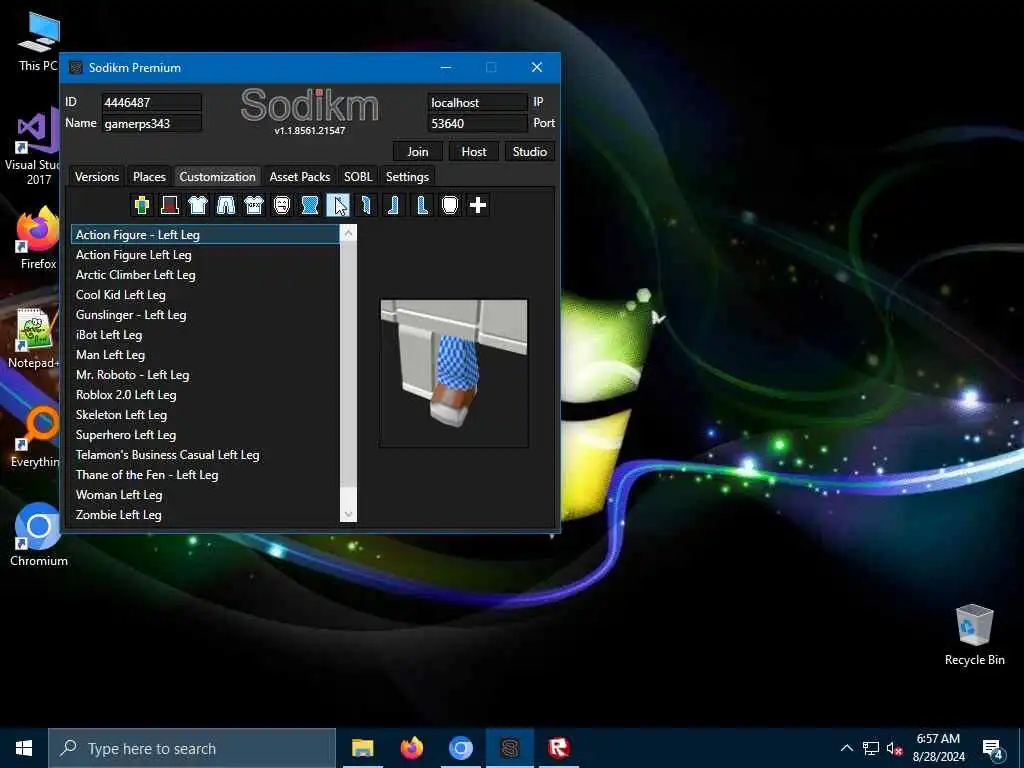This screenshot has height=768, width=1024.
Task: Click the left leg preview thumbnail
Action: tap(454, 374)
